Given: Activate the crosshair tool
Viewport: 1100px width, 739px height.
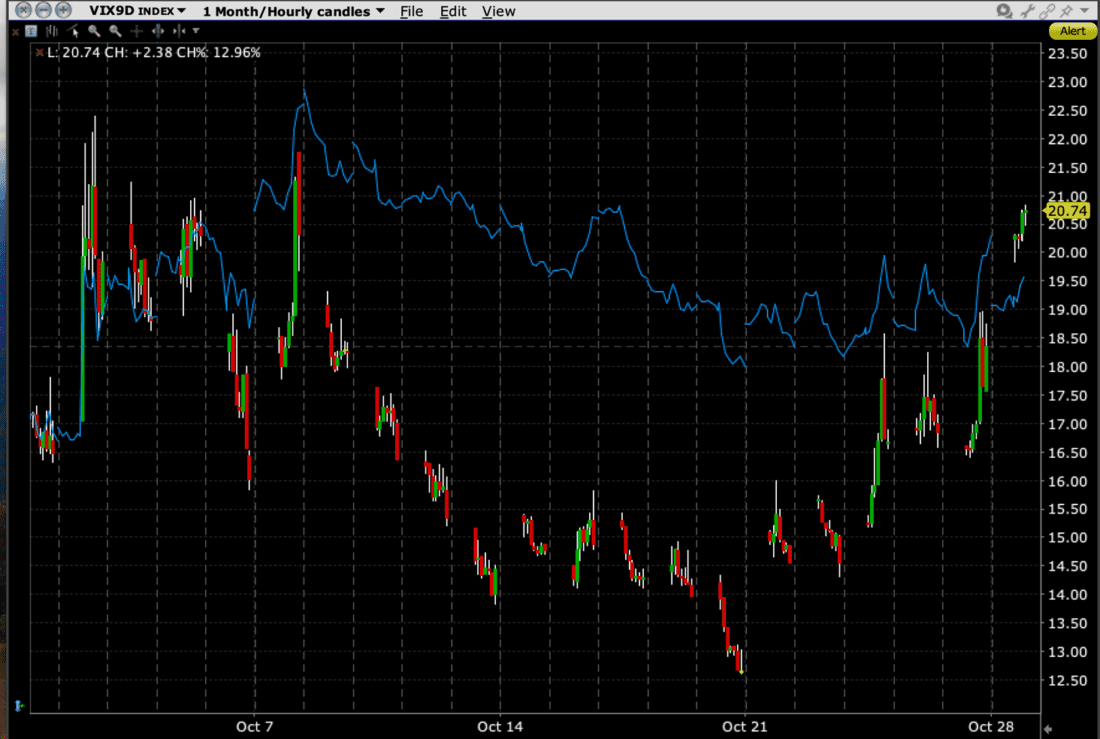Looking at the screenshot, I should (137, 31).
